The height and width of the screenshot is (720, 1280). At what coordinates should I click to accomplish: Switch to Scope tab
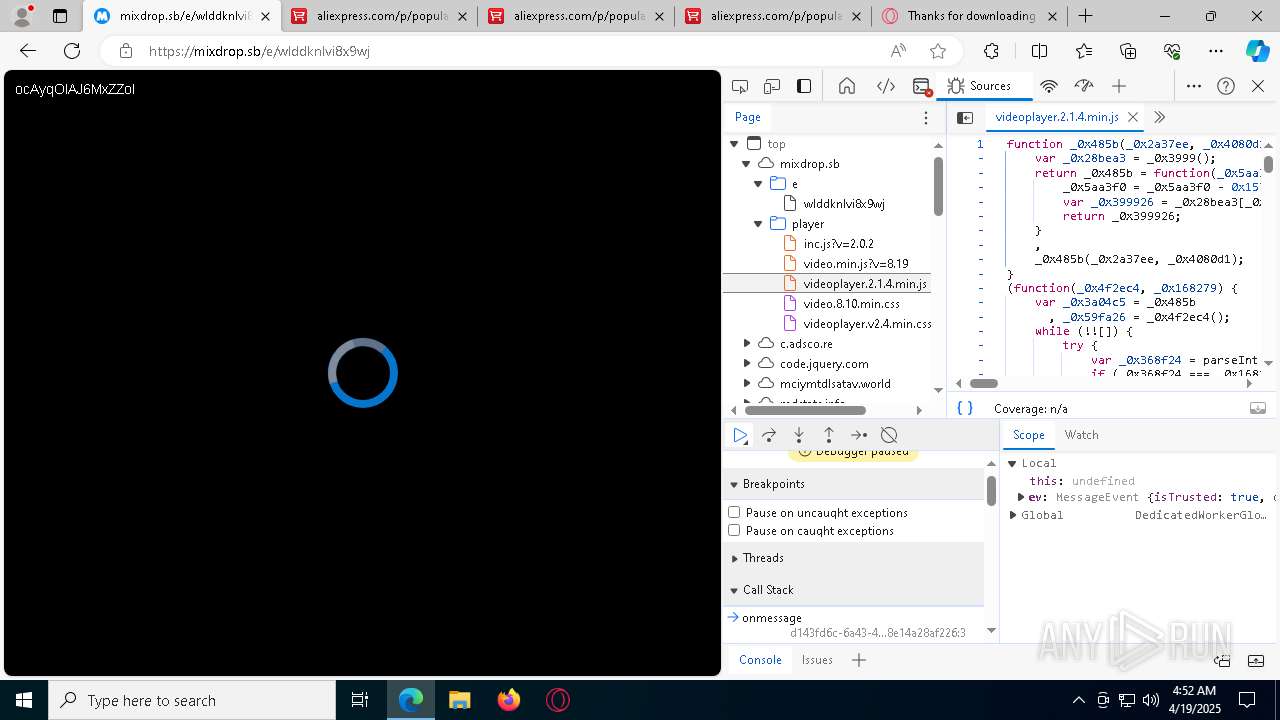(x=1028, y=435)
